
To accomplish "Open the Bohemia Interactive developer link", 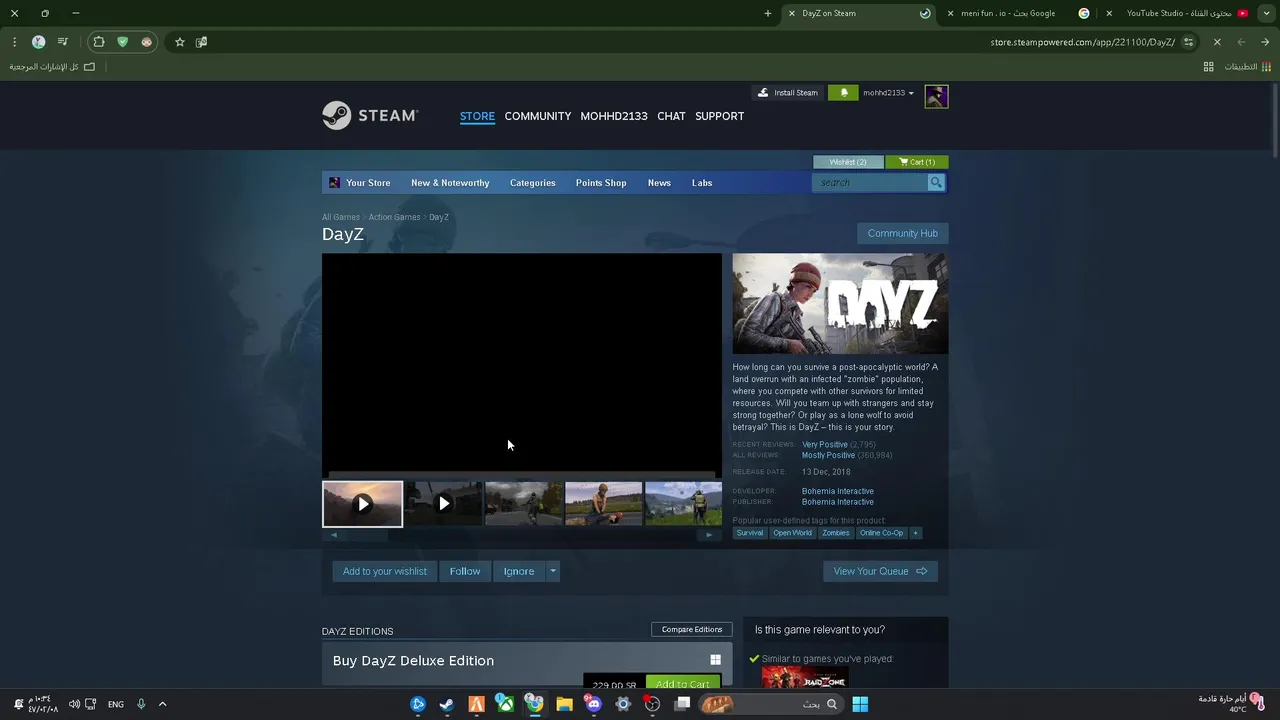I will tap(838, 491).
